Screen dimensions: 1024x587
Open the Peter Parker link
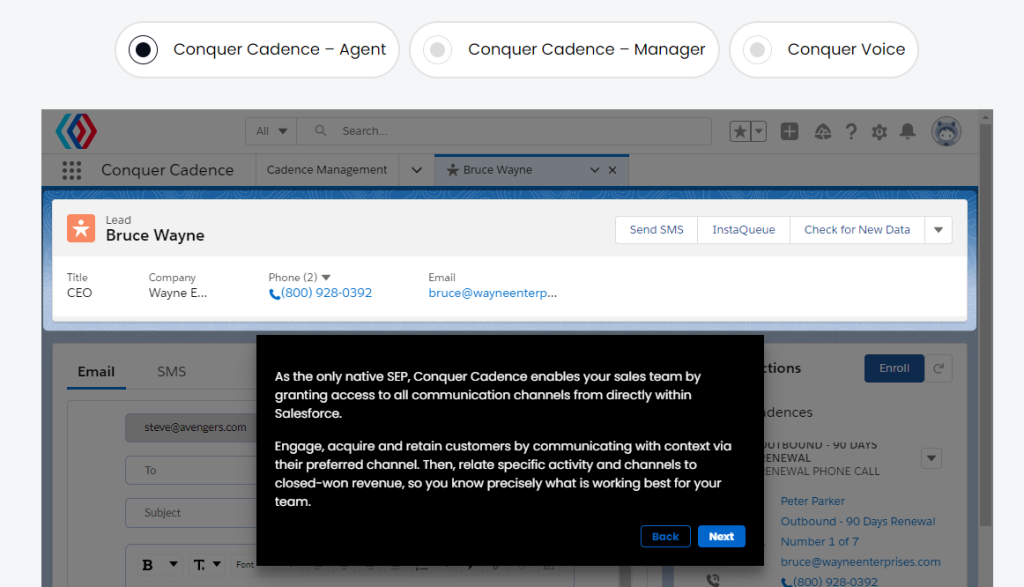click(x=812, y=501)
